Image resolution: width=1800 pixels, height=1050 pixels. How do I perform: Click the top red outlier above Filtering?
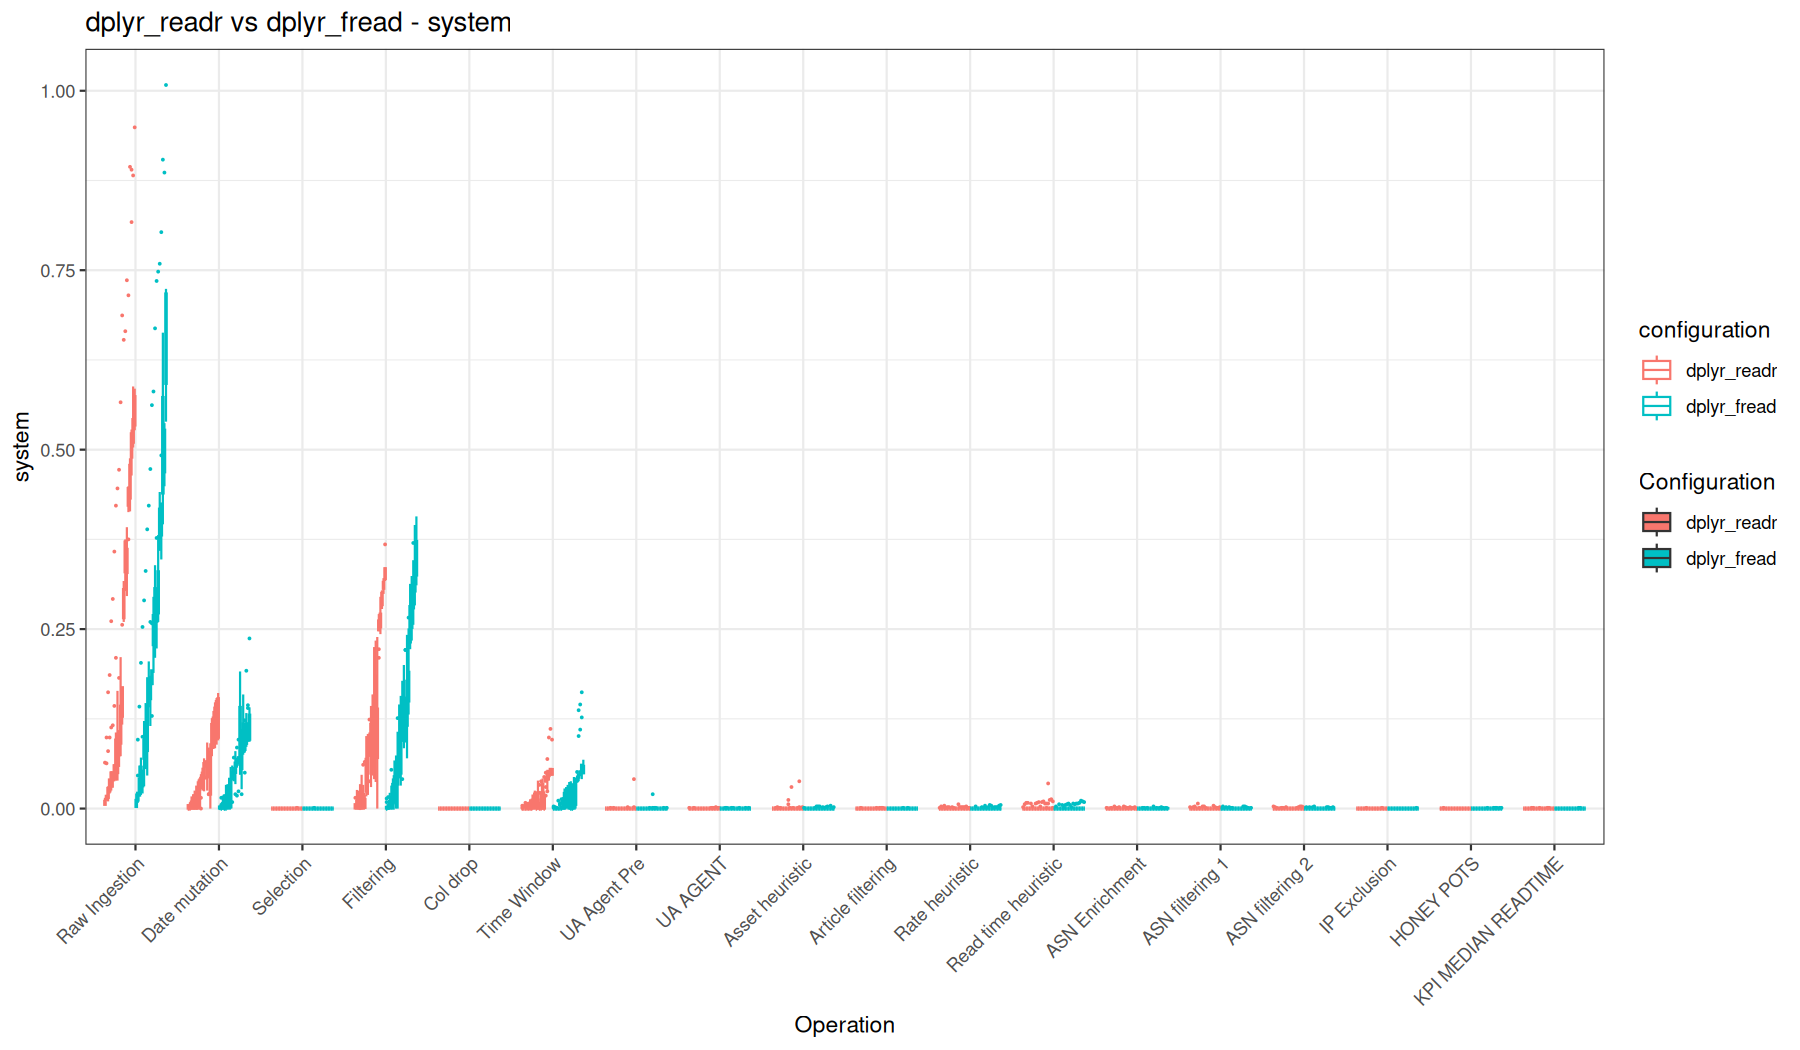coord(385,544)
